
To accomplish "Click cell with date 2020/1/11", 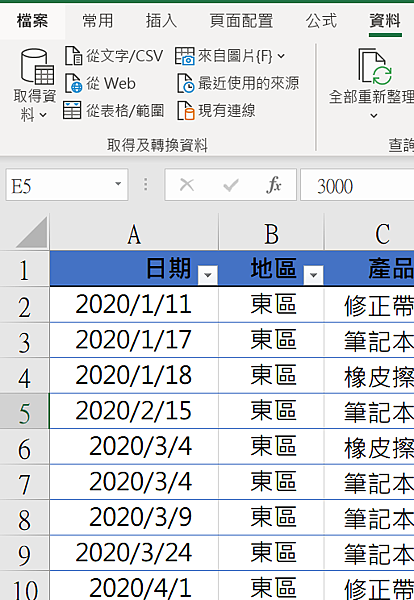I will click(x=134, y=305).
